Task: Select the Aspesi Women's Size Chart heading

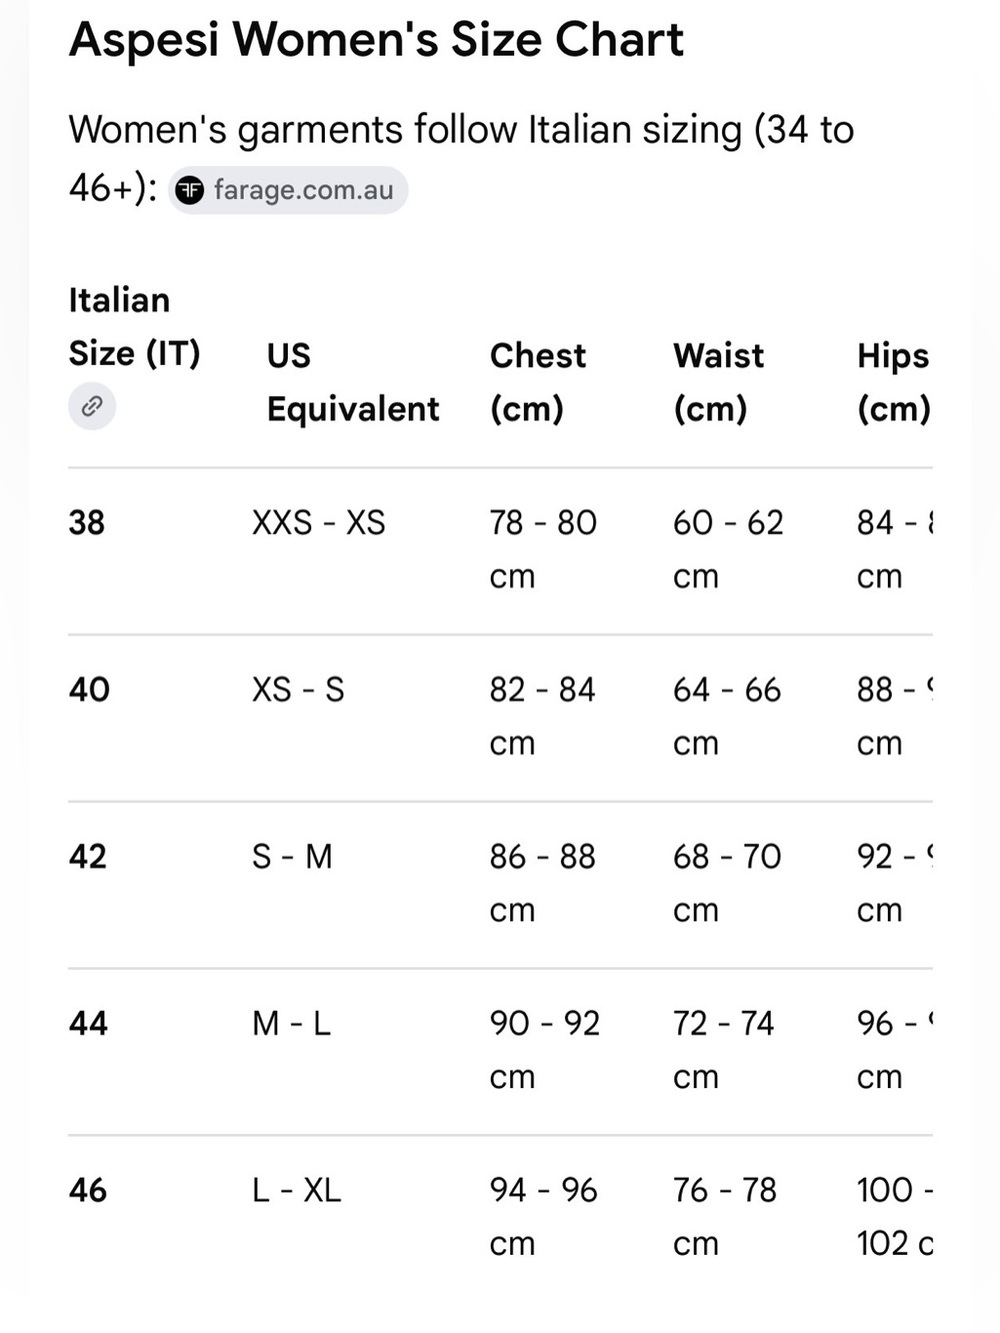Action: click(x=376, y=40)
